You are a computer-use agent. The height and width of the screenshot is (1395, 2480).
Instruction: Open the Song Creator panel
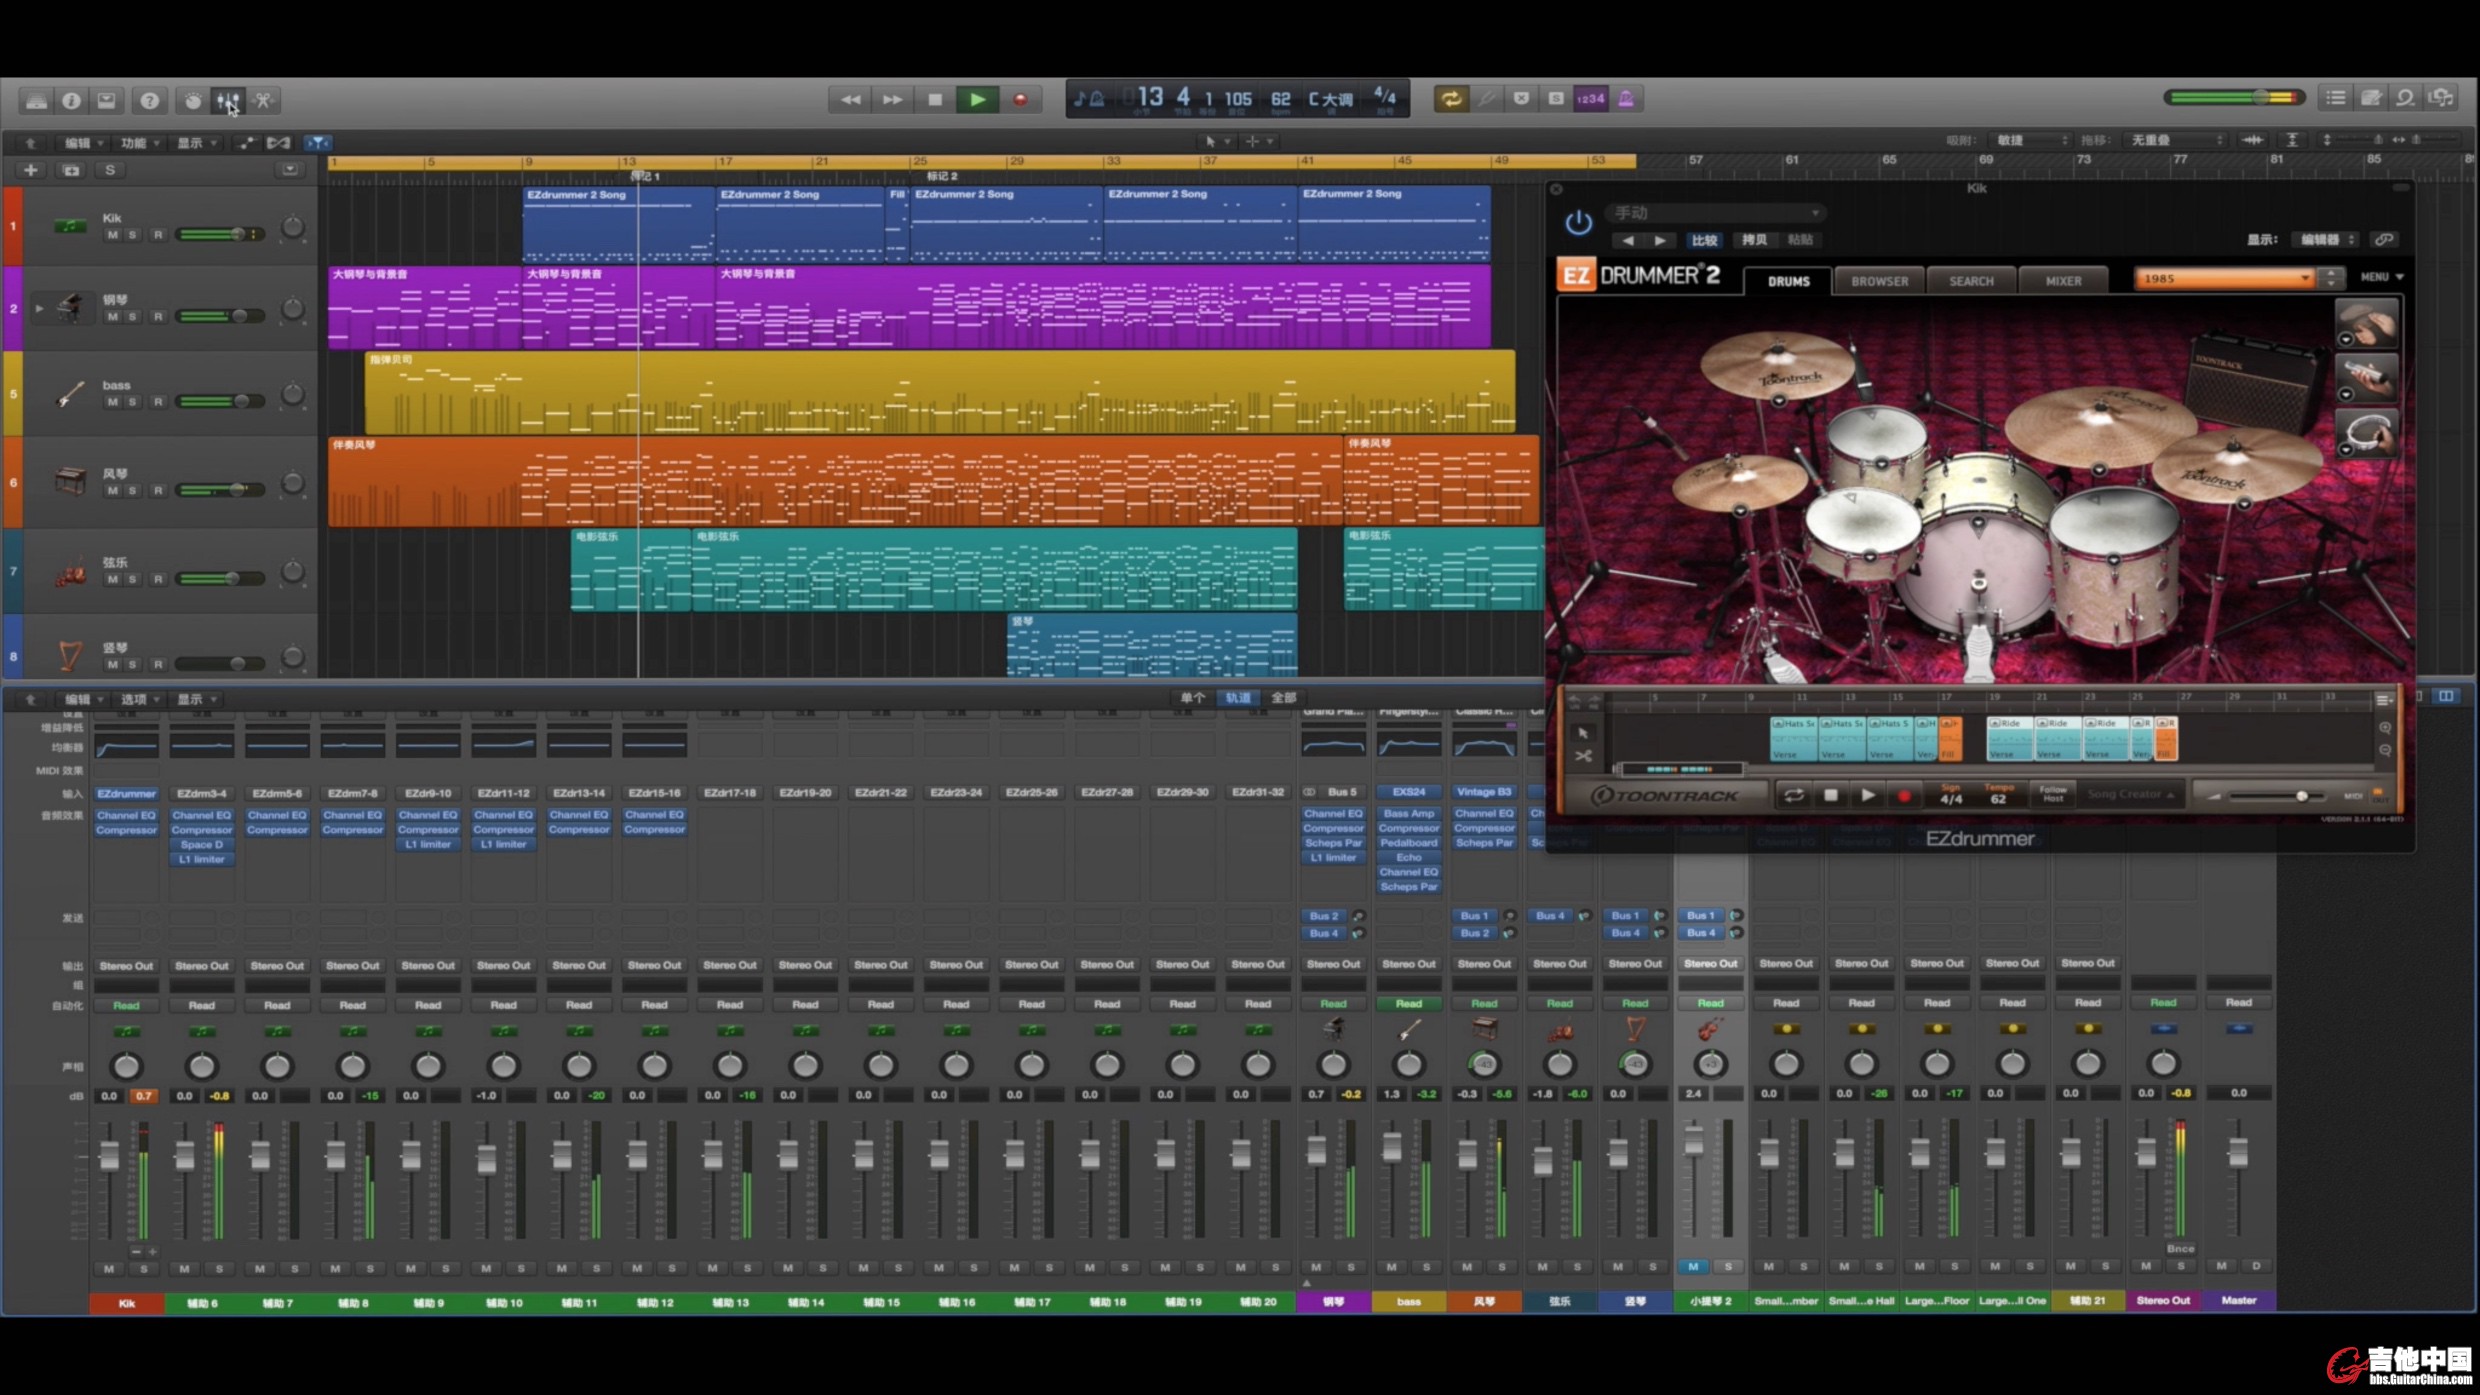(2130, 795)
